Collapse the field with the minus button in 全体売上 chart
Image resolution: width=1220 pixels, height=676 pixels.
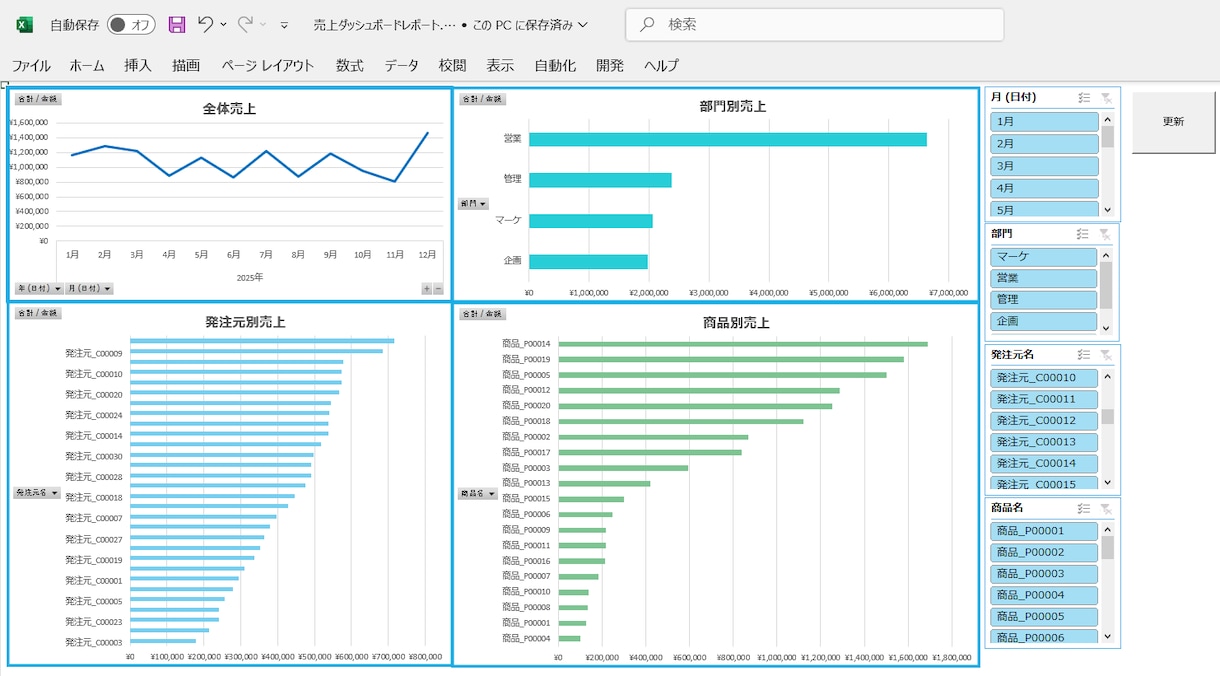[x=438, y=289]
